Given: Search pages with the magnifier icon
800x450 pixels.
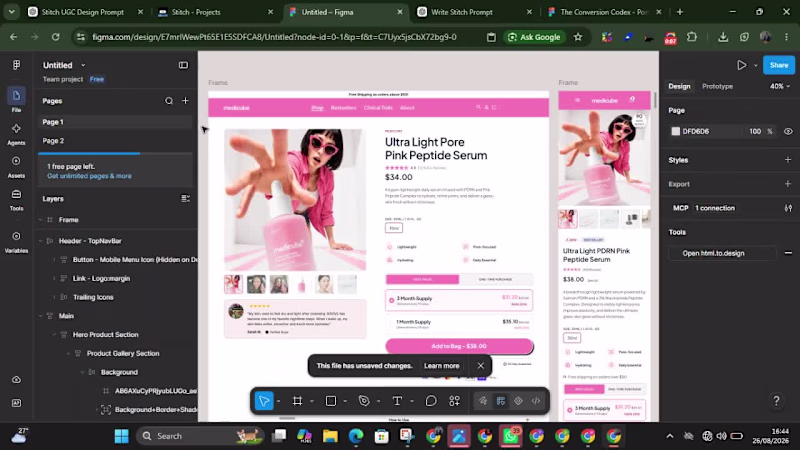Looking at the screenshot, I should click(x=169, y=101).
